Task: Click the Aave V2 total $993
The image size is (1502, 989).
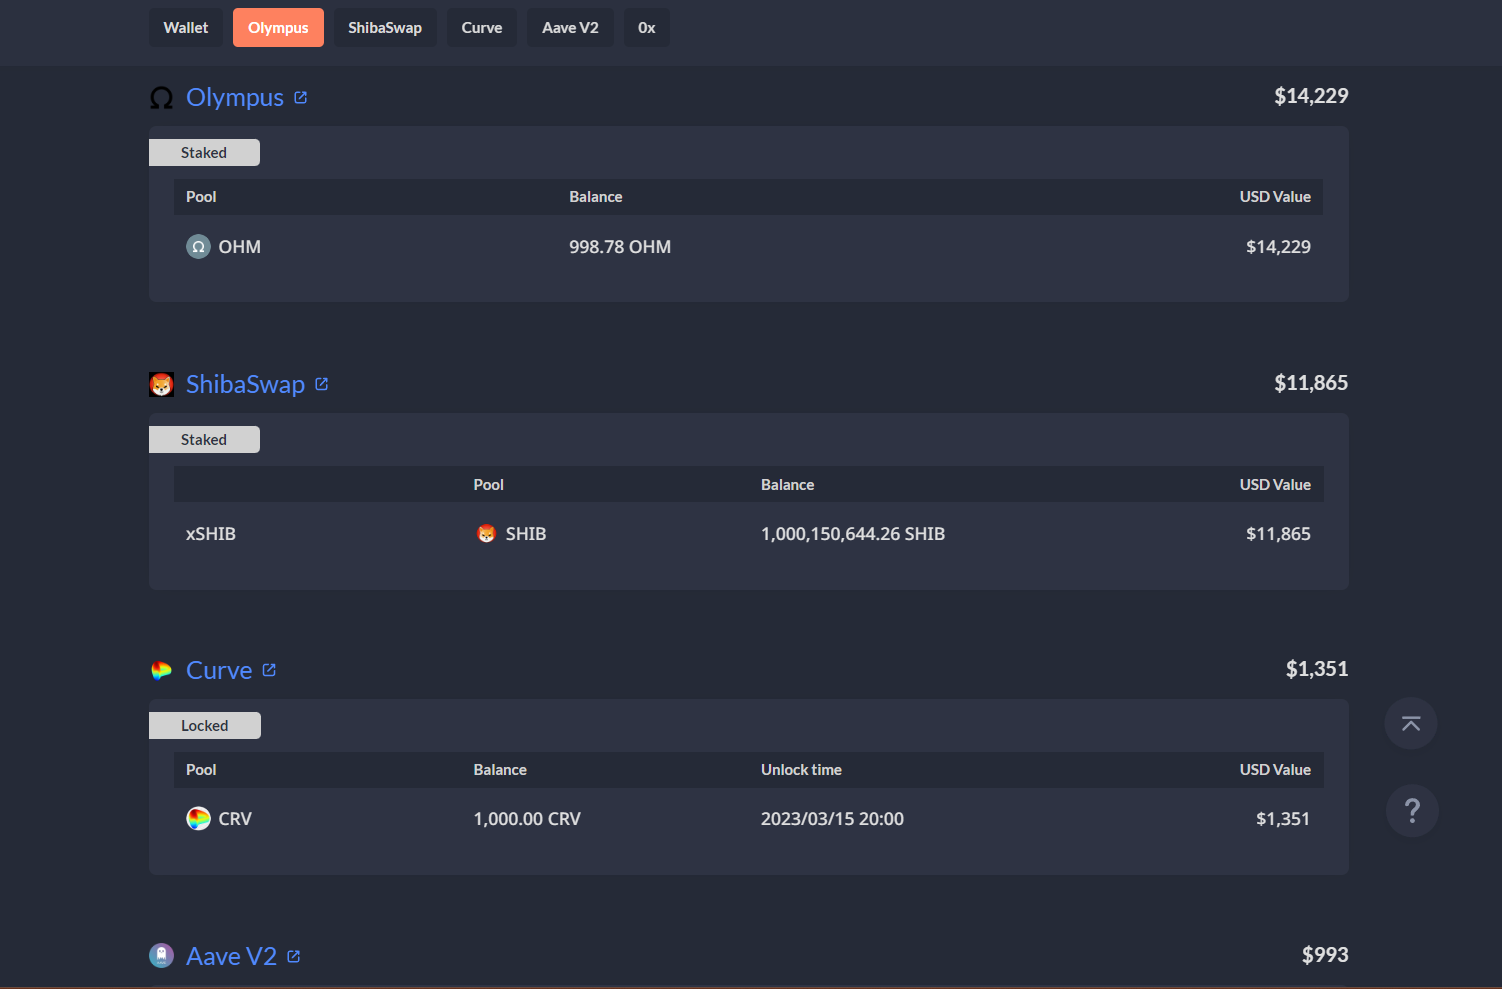Action: point(1325,955)
